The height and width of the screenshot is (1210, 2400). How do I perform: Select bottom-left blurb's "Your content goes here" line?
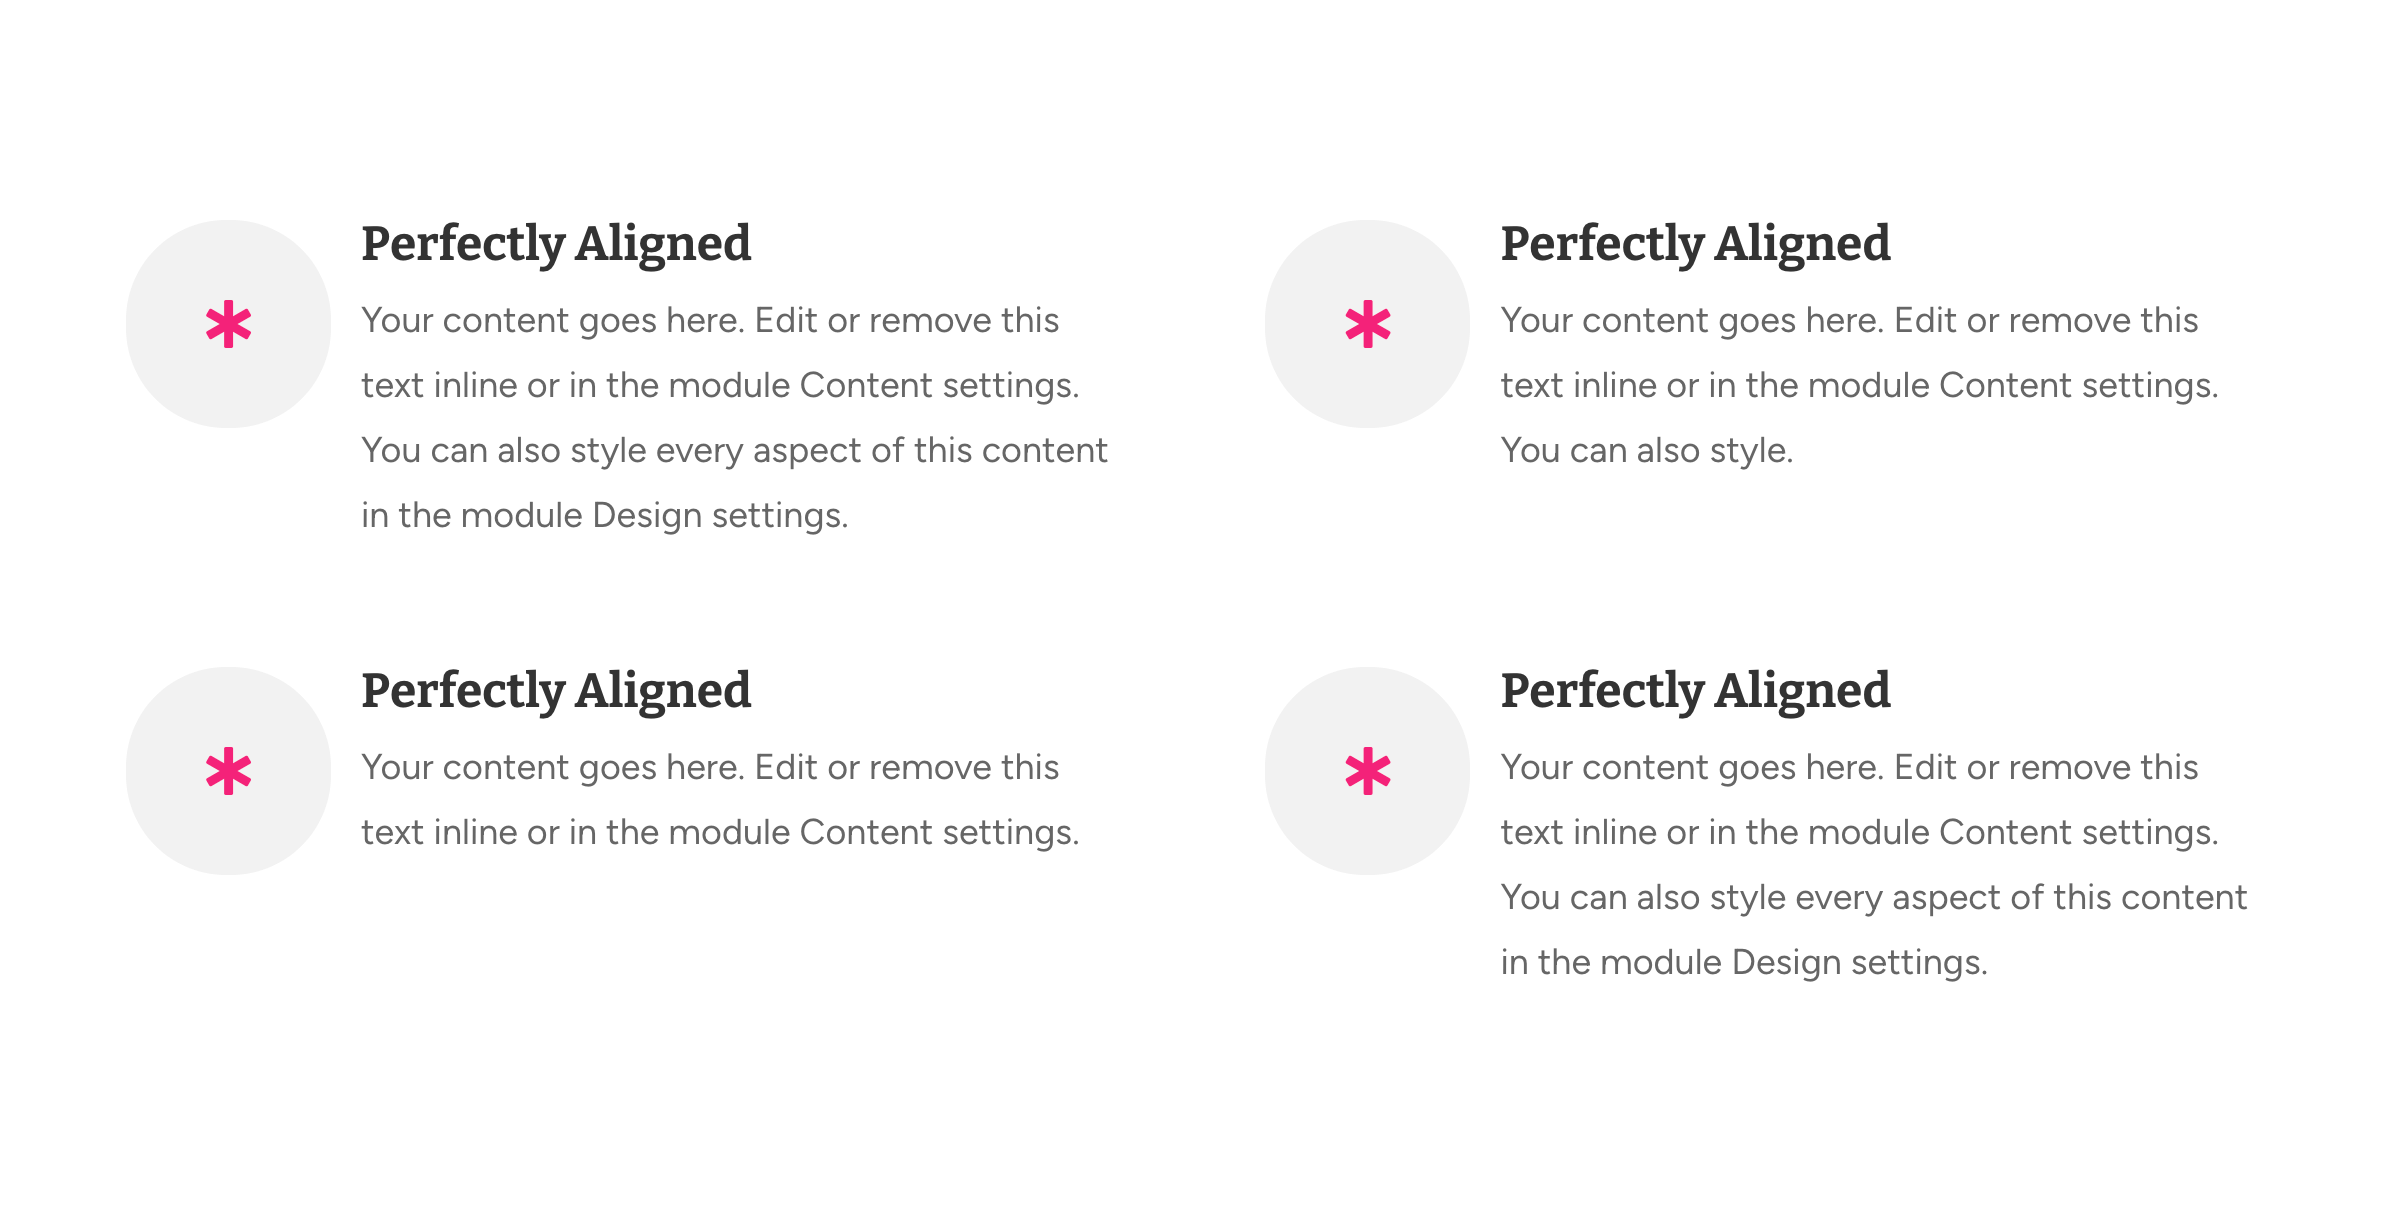coord(710,768)
